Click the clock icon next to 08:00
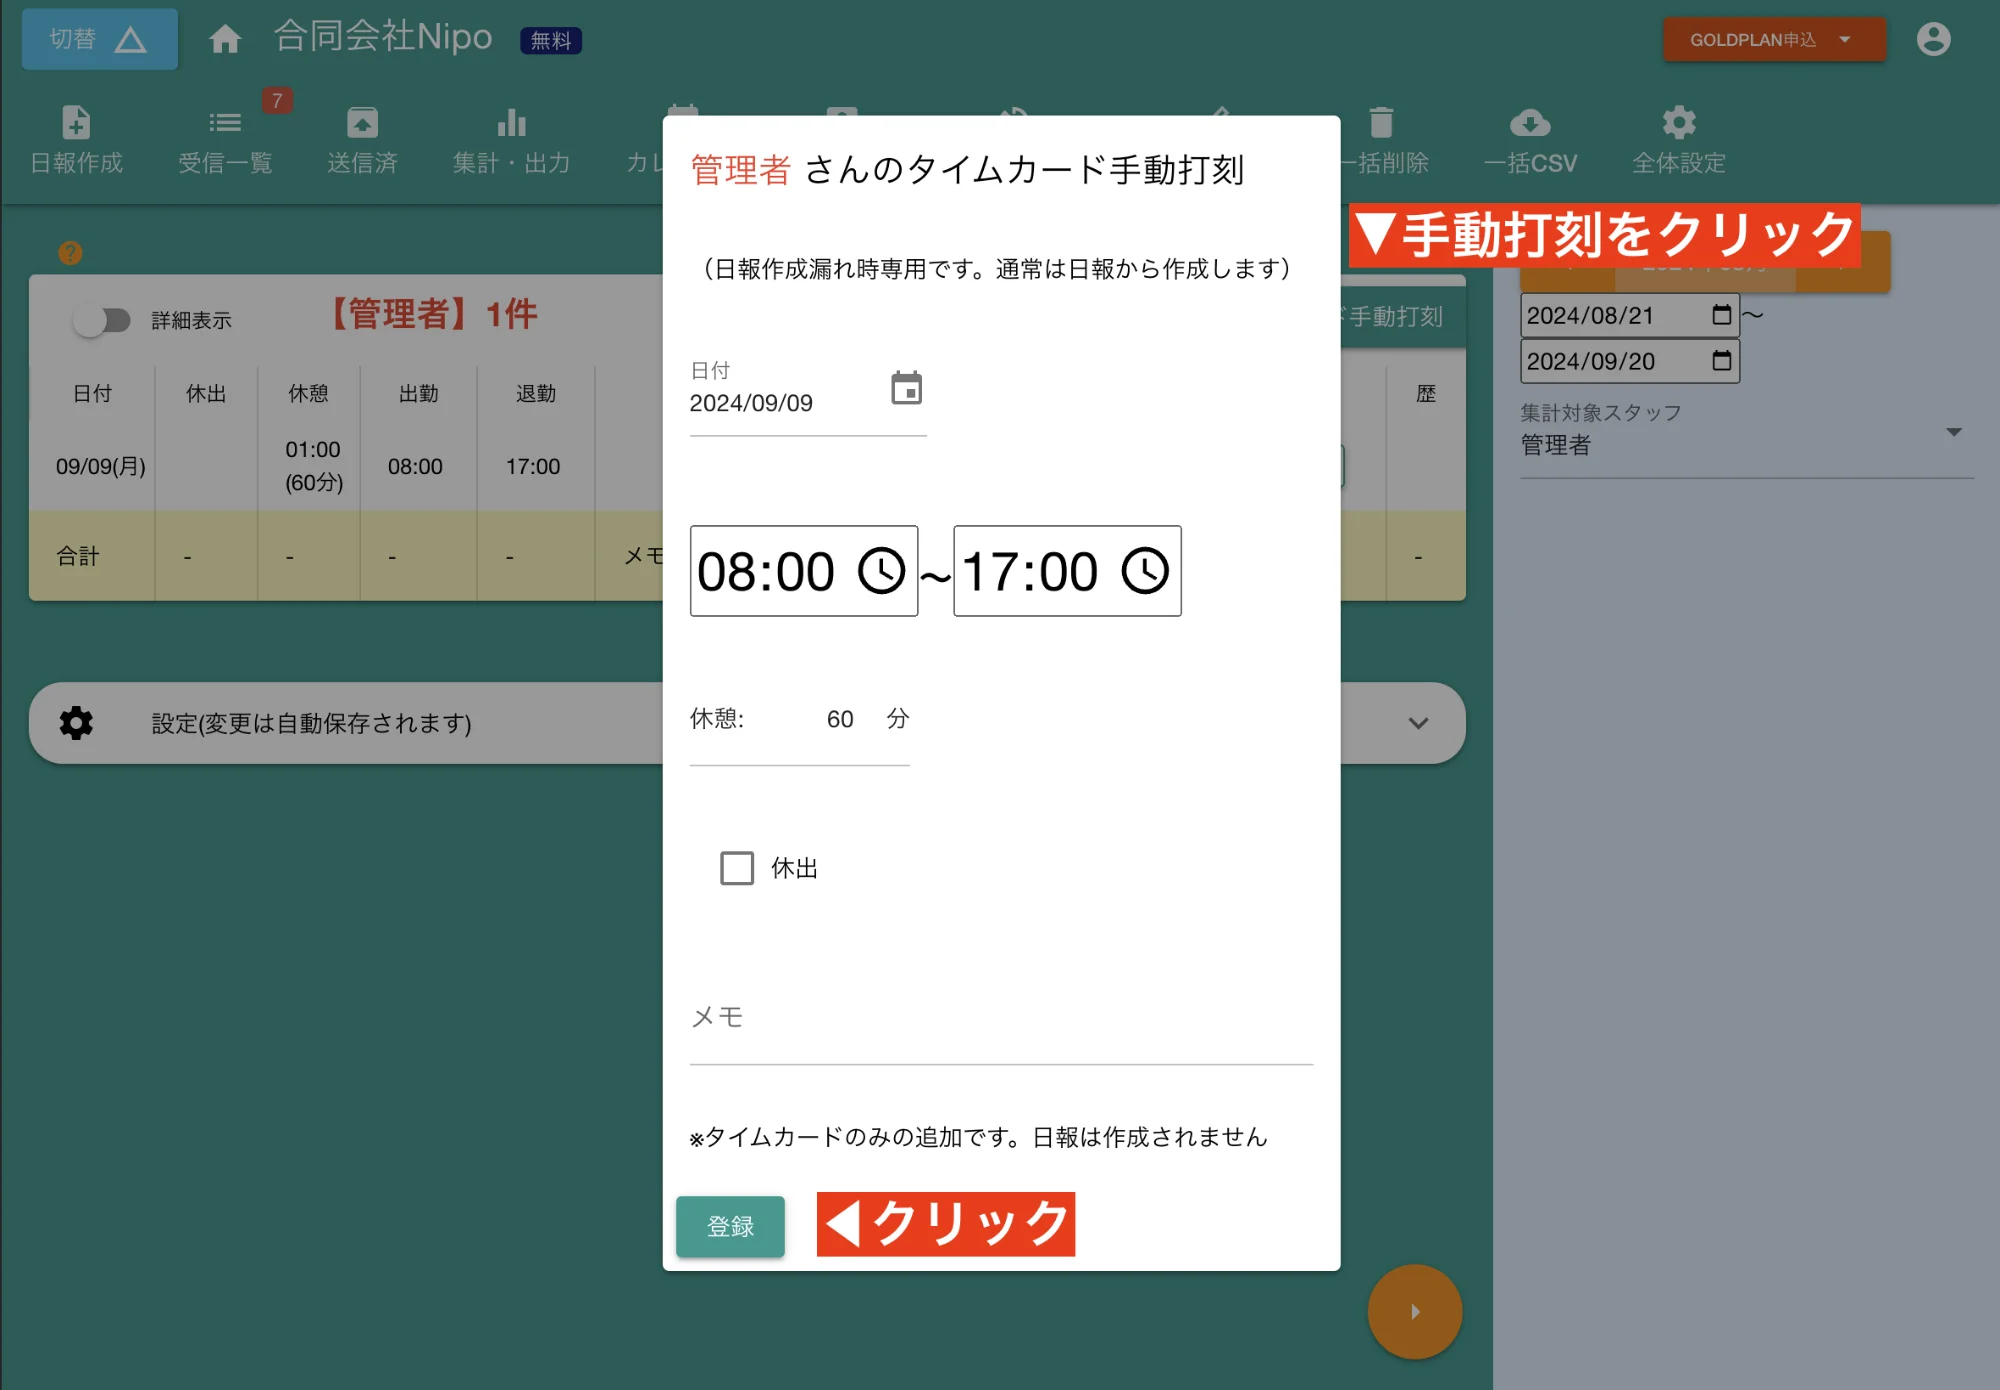The image size is (2000, 1390). pyautogui.click(x=878, y=572)
